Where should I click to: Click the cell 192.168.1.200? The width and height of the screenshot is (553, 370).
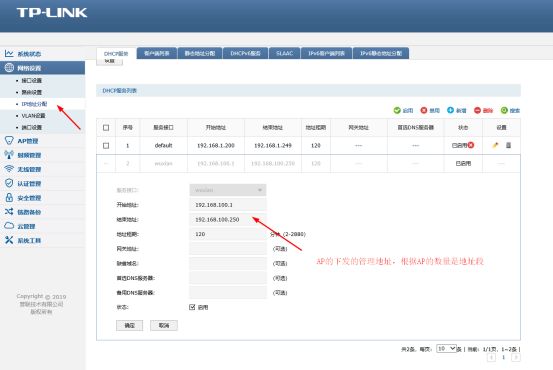pos(216,145)
